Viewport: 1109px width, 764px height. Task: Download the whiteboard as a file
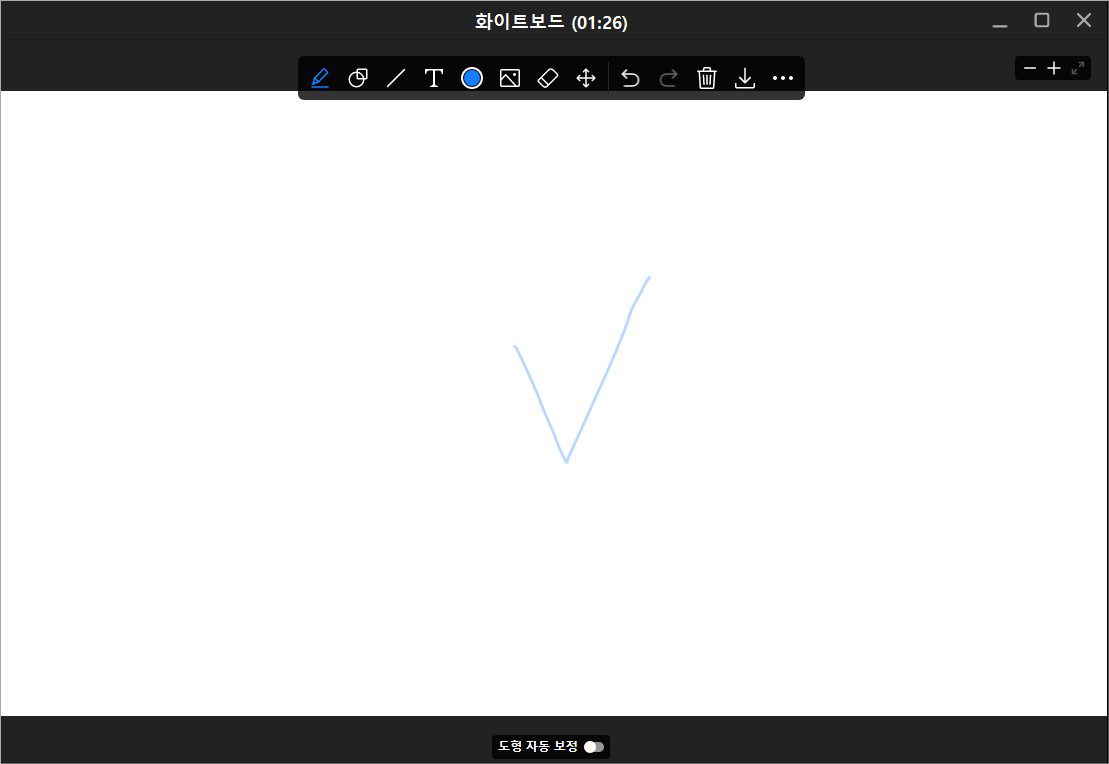click(x=745, y=78)
